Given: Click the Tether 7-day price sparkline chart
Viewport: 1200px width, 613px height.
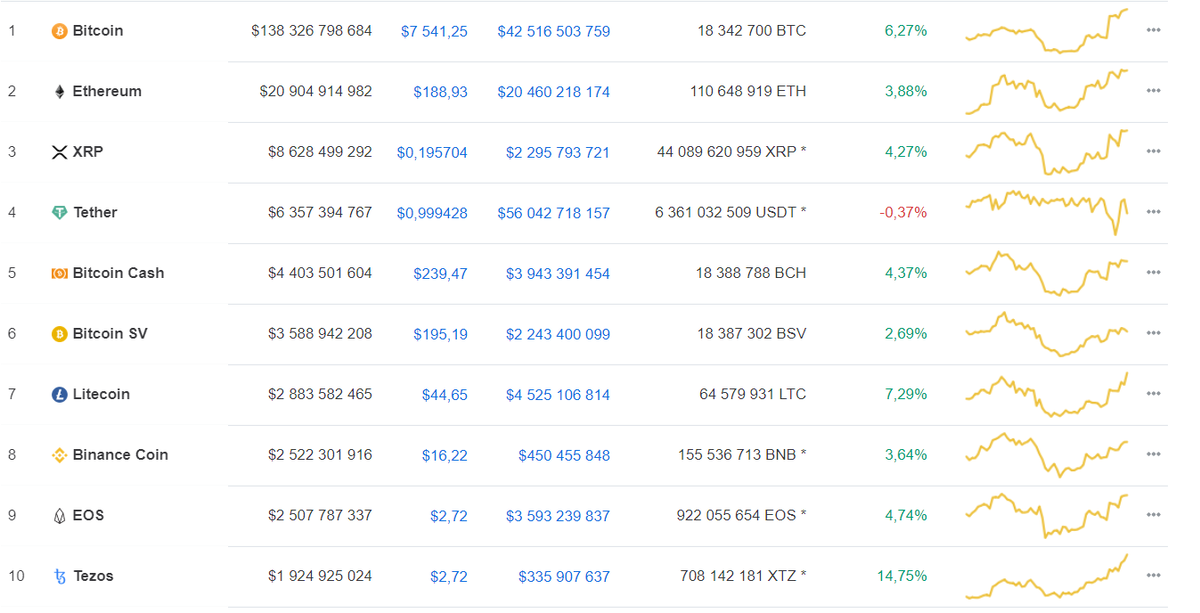Looking at the screenshot, I should (1047, 212).
